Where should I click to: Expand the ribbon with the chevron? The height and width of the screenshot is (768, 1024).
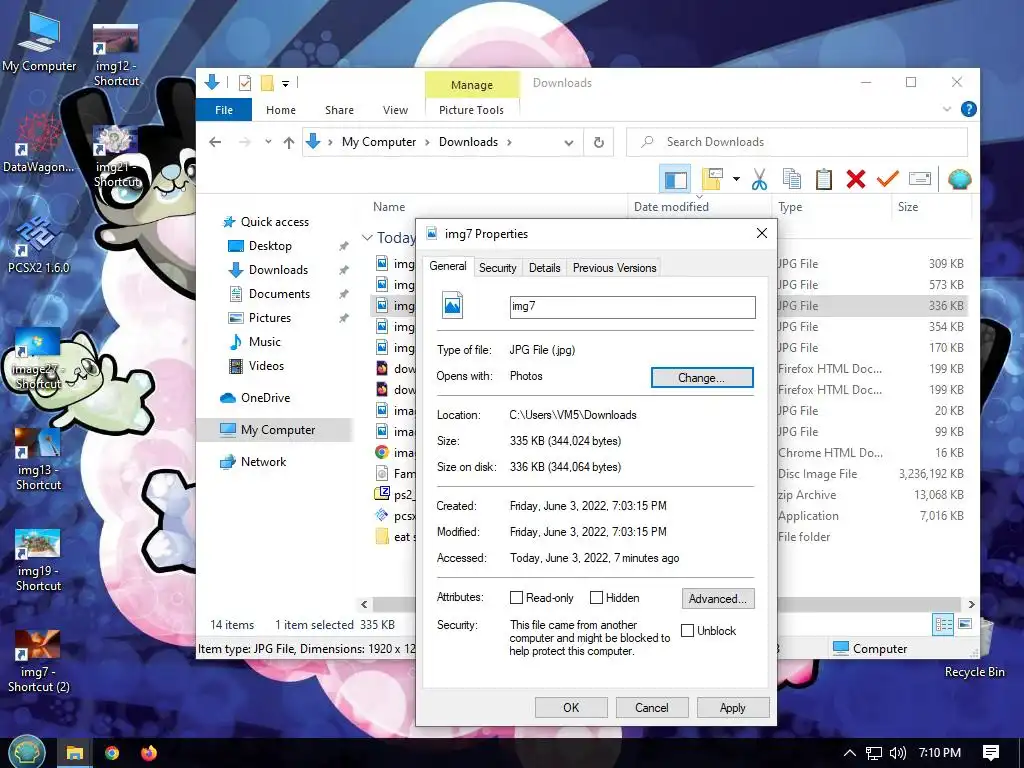[947, 109]
